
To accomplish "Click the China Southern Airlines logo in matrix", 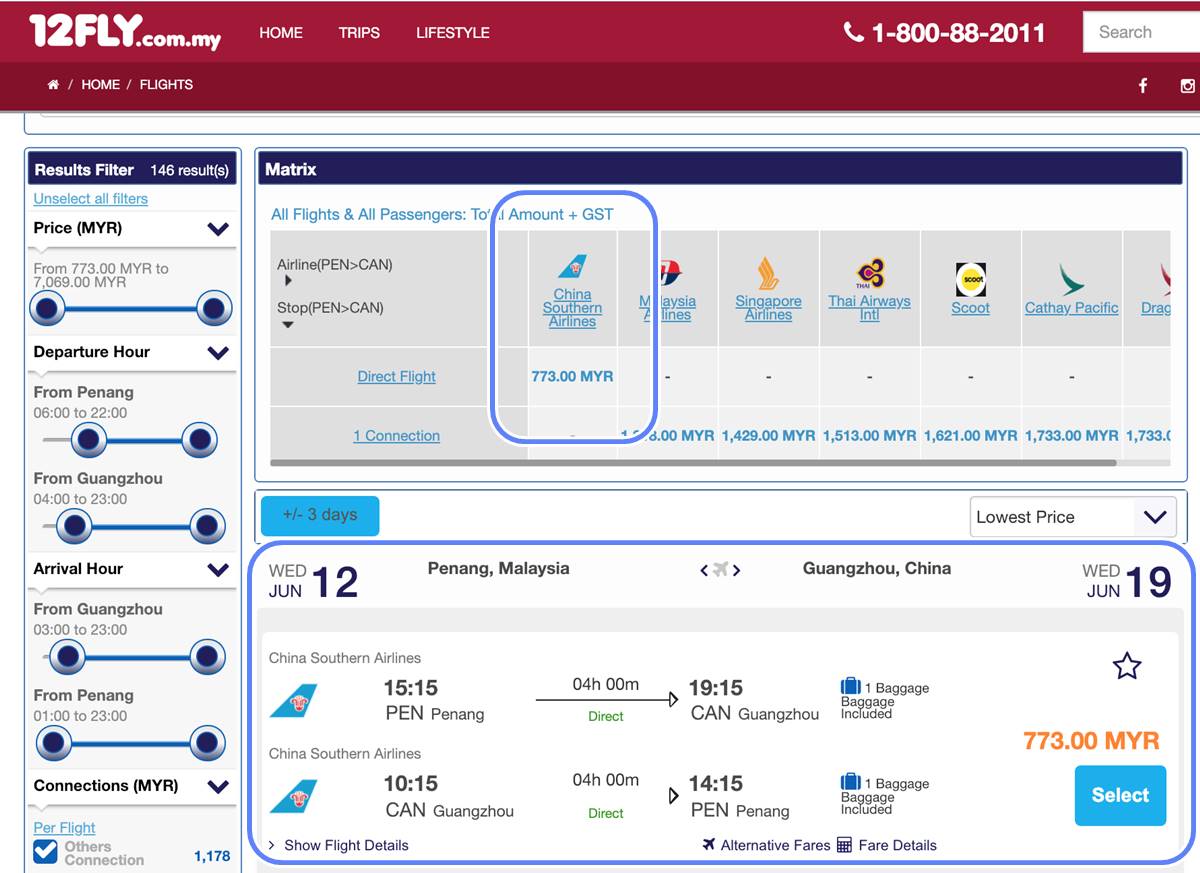I will coord(572,267).
